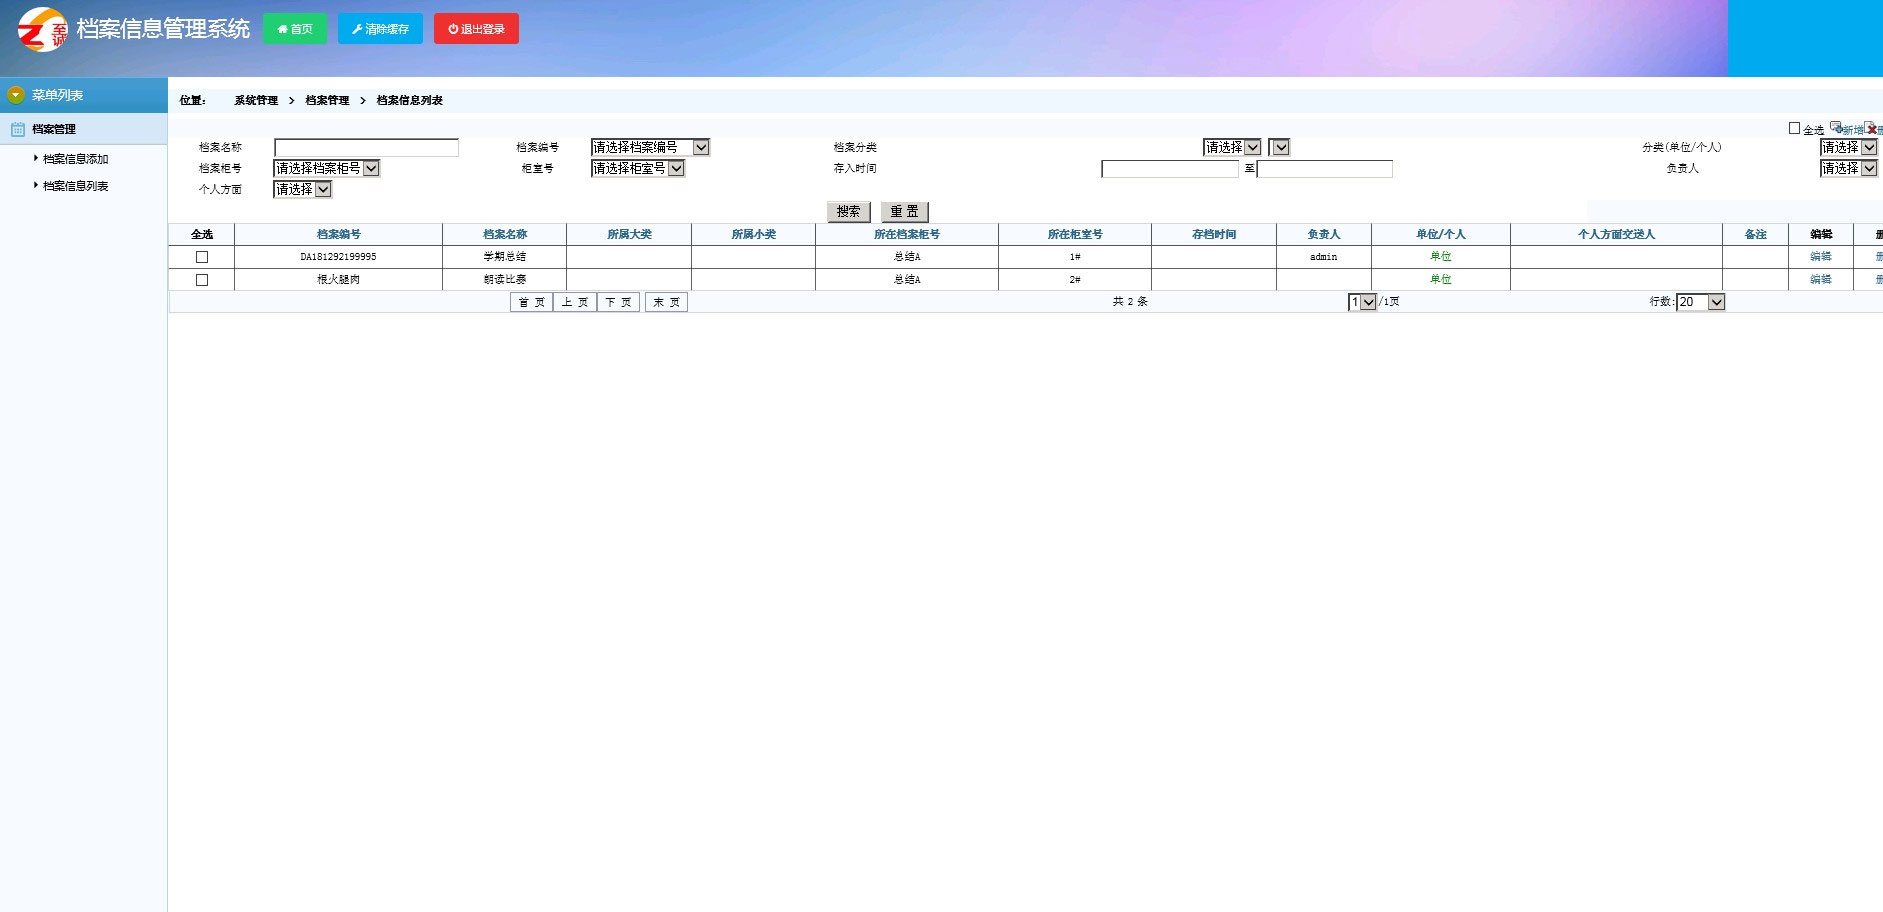Click the 档案管理 calendar icon
Image resolution: width=1883 pixels, height=912 pixels.
tap(17, 129)
